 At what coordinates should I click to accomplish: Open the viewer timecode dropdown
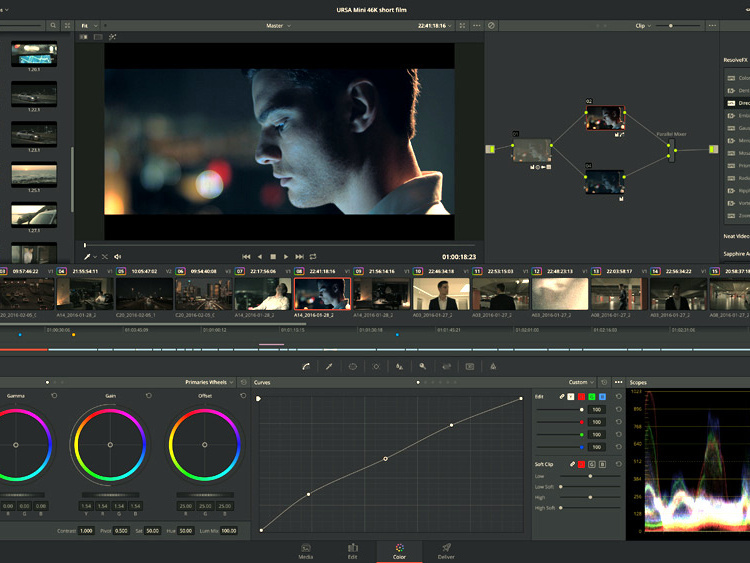[435, 26]
